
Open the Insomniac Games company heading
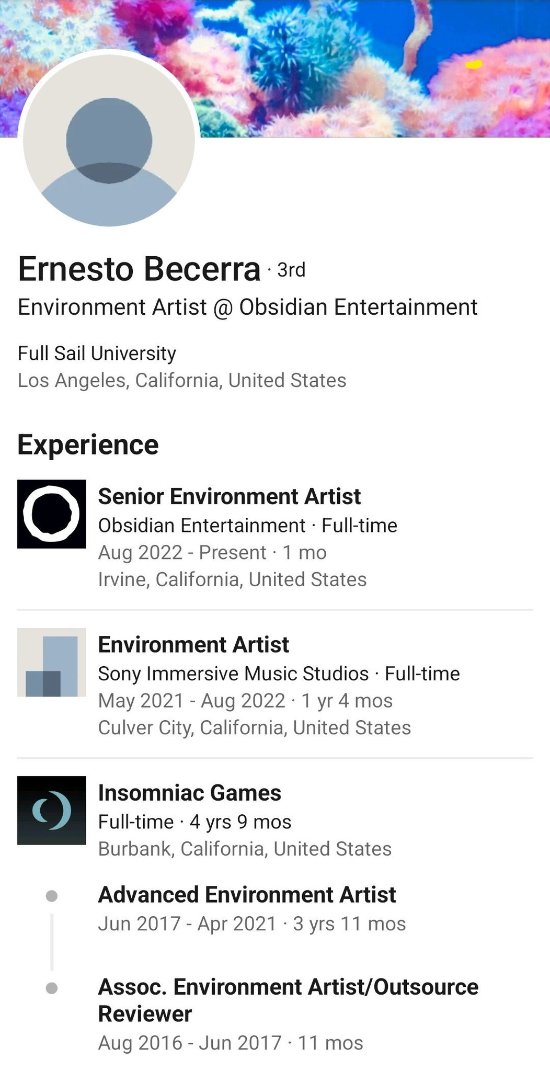coord(189,793)
